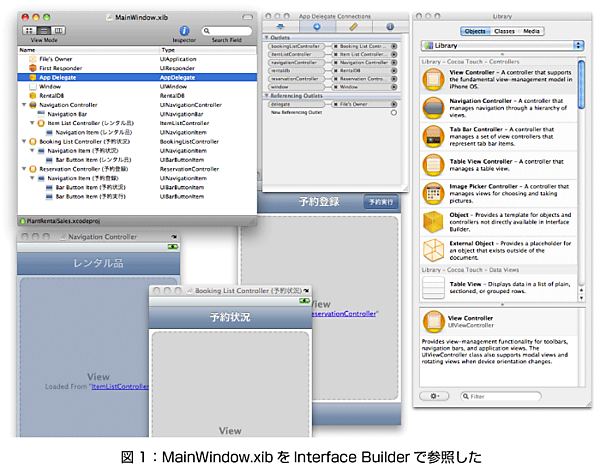Click the View Controller icon in Library
The height and width of the screenshot is (474, 600).
[x=435, y=78]
